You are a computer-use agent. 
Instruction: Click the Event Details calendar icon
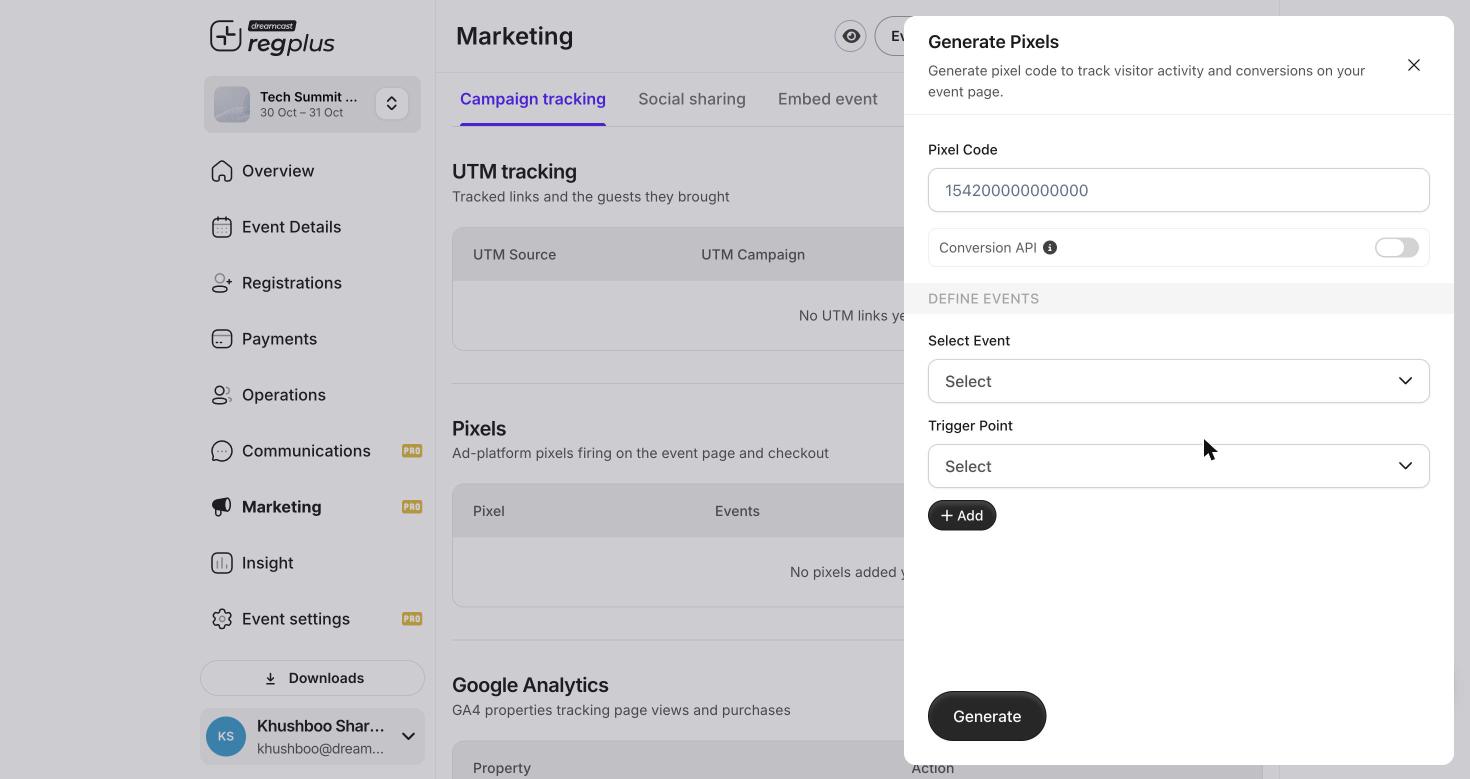[x=222, y=227]
